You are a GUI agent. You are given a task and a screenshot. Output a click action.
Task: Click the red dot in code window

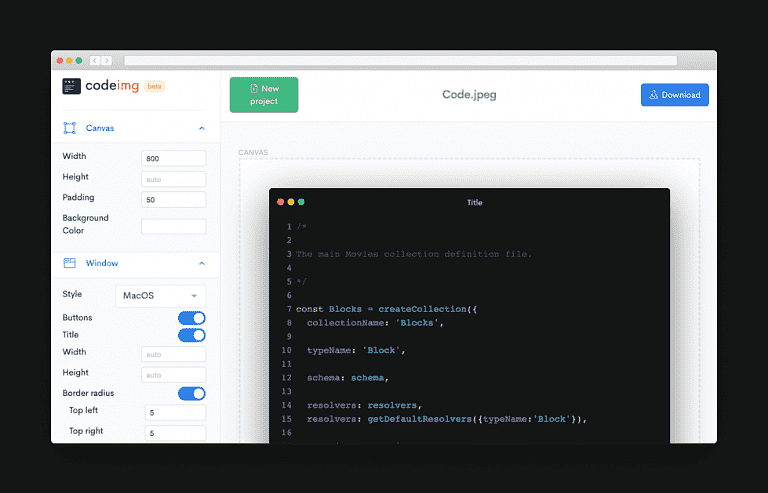(x=281, y=202)
